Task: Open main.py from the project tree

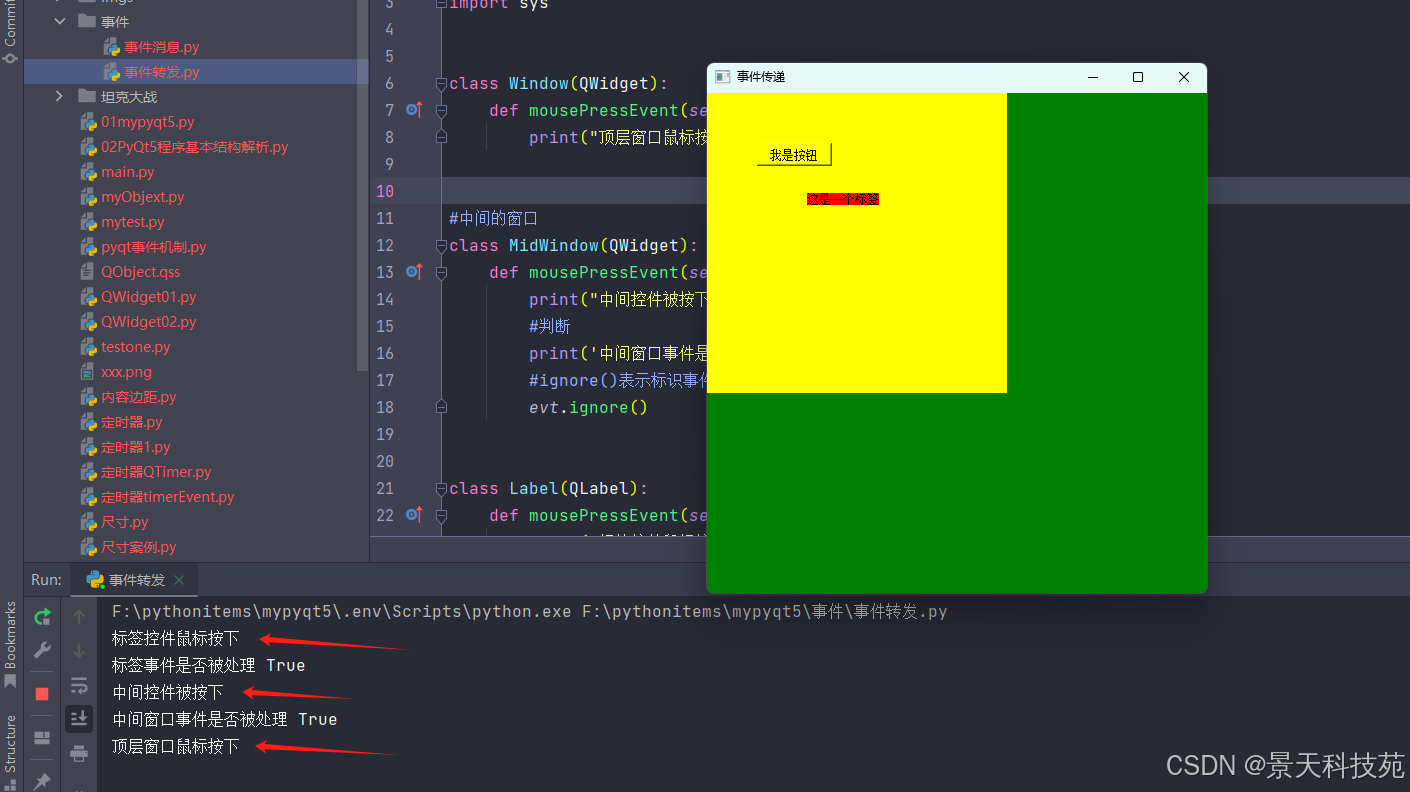Action: click(x=127, y=172)
